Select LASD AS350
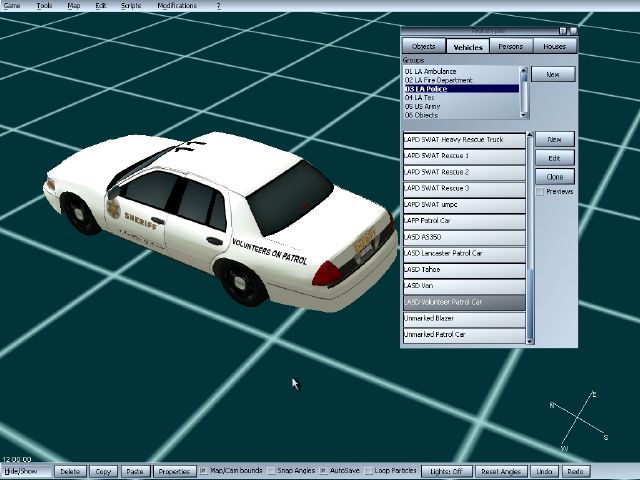The height and width of the screenshot is (480, 640). (x=464, y=237)
